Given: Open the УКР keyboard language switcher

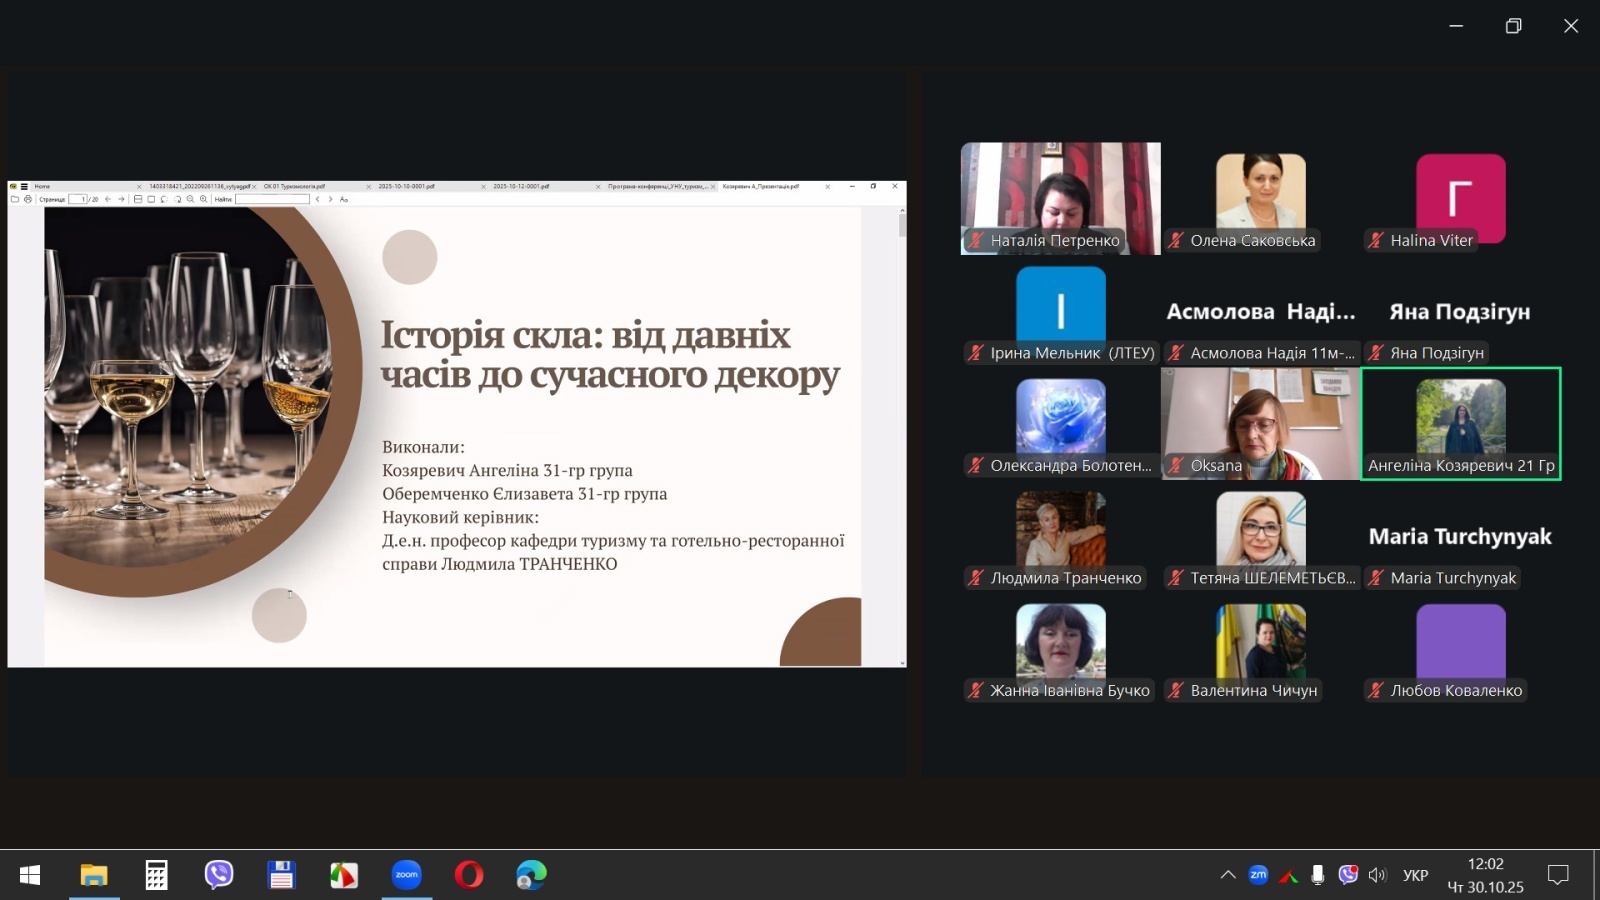Looking at the screenshot, I should [x=1415, y=875].
